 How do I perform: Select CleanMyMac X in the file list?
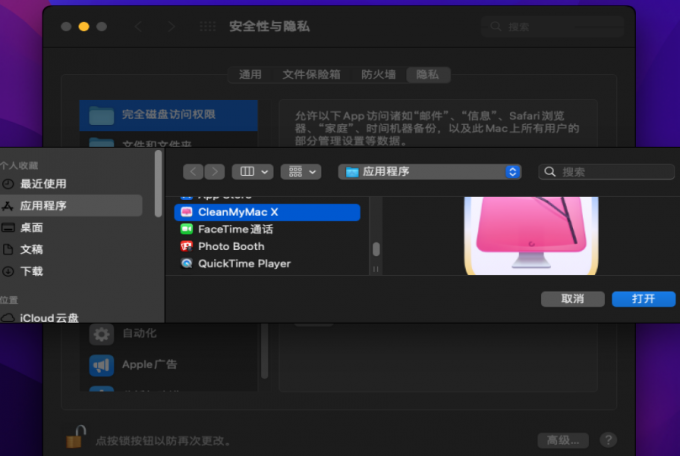(x=267, y=212)
